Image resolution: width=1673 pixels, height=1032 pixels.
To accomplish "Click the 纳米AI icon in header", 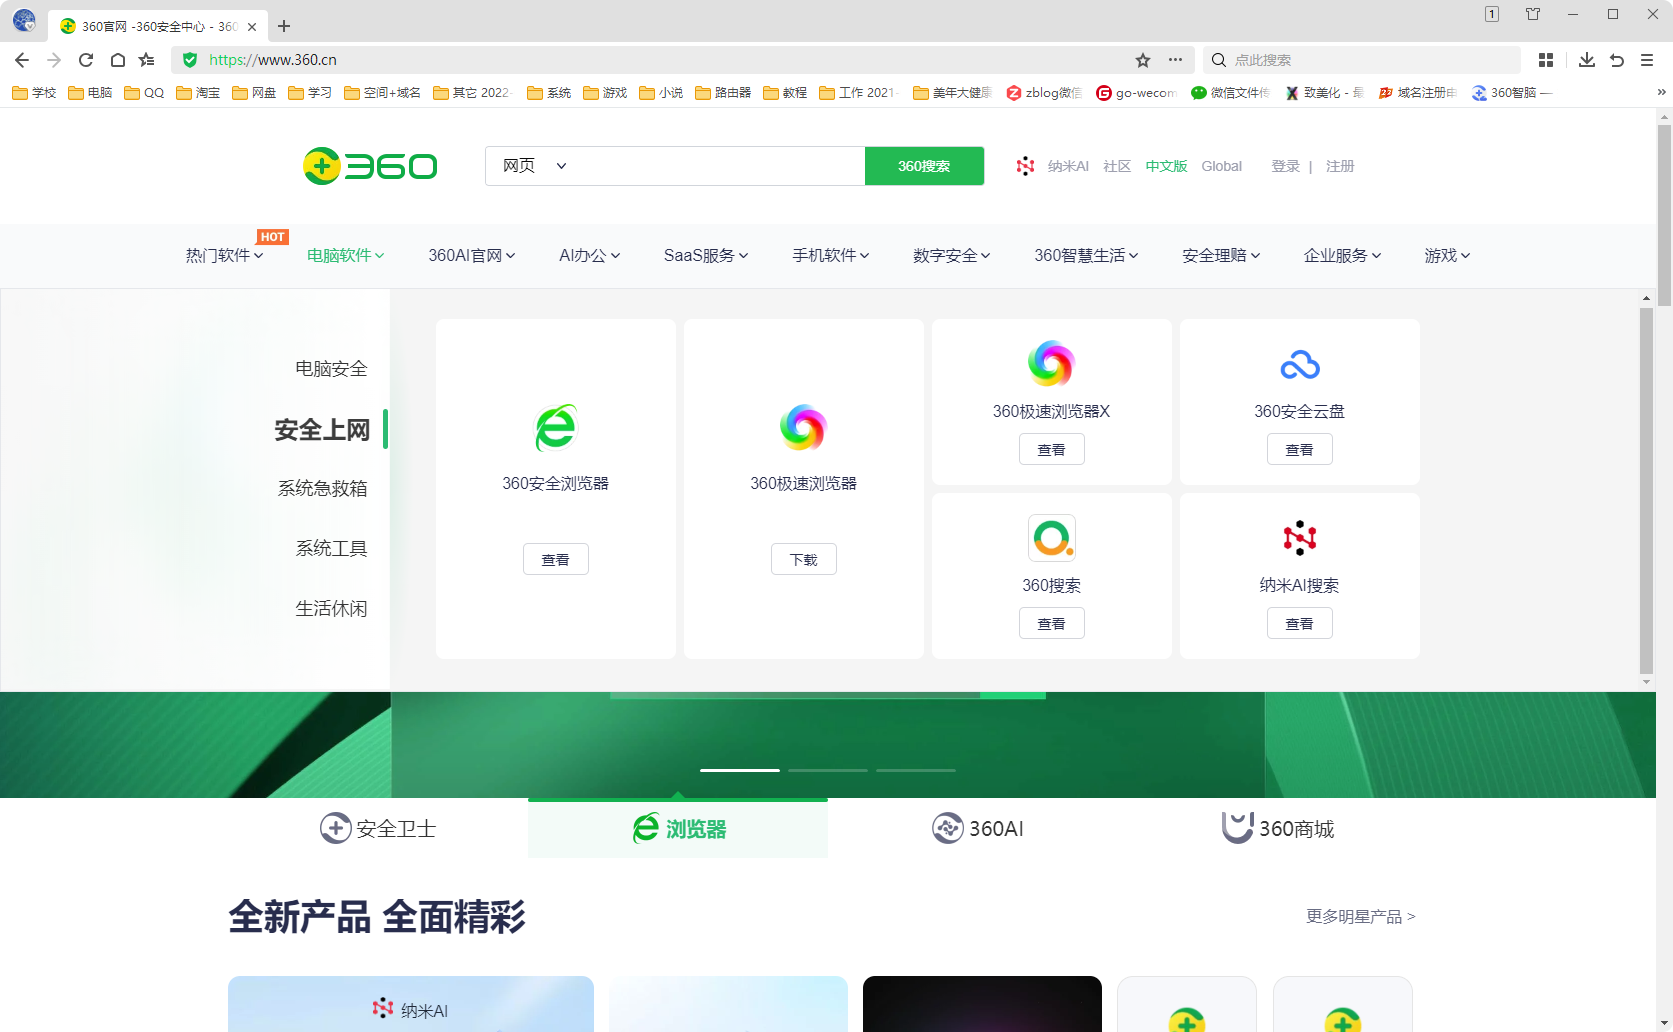I will (1025, 166).
